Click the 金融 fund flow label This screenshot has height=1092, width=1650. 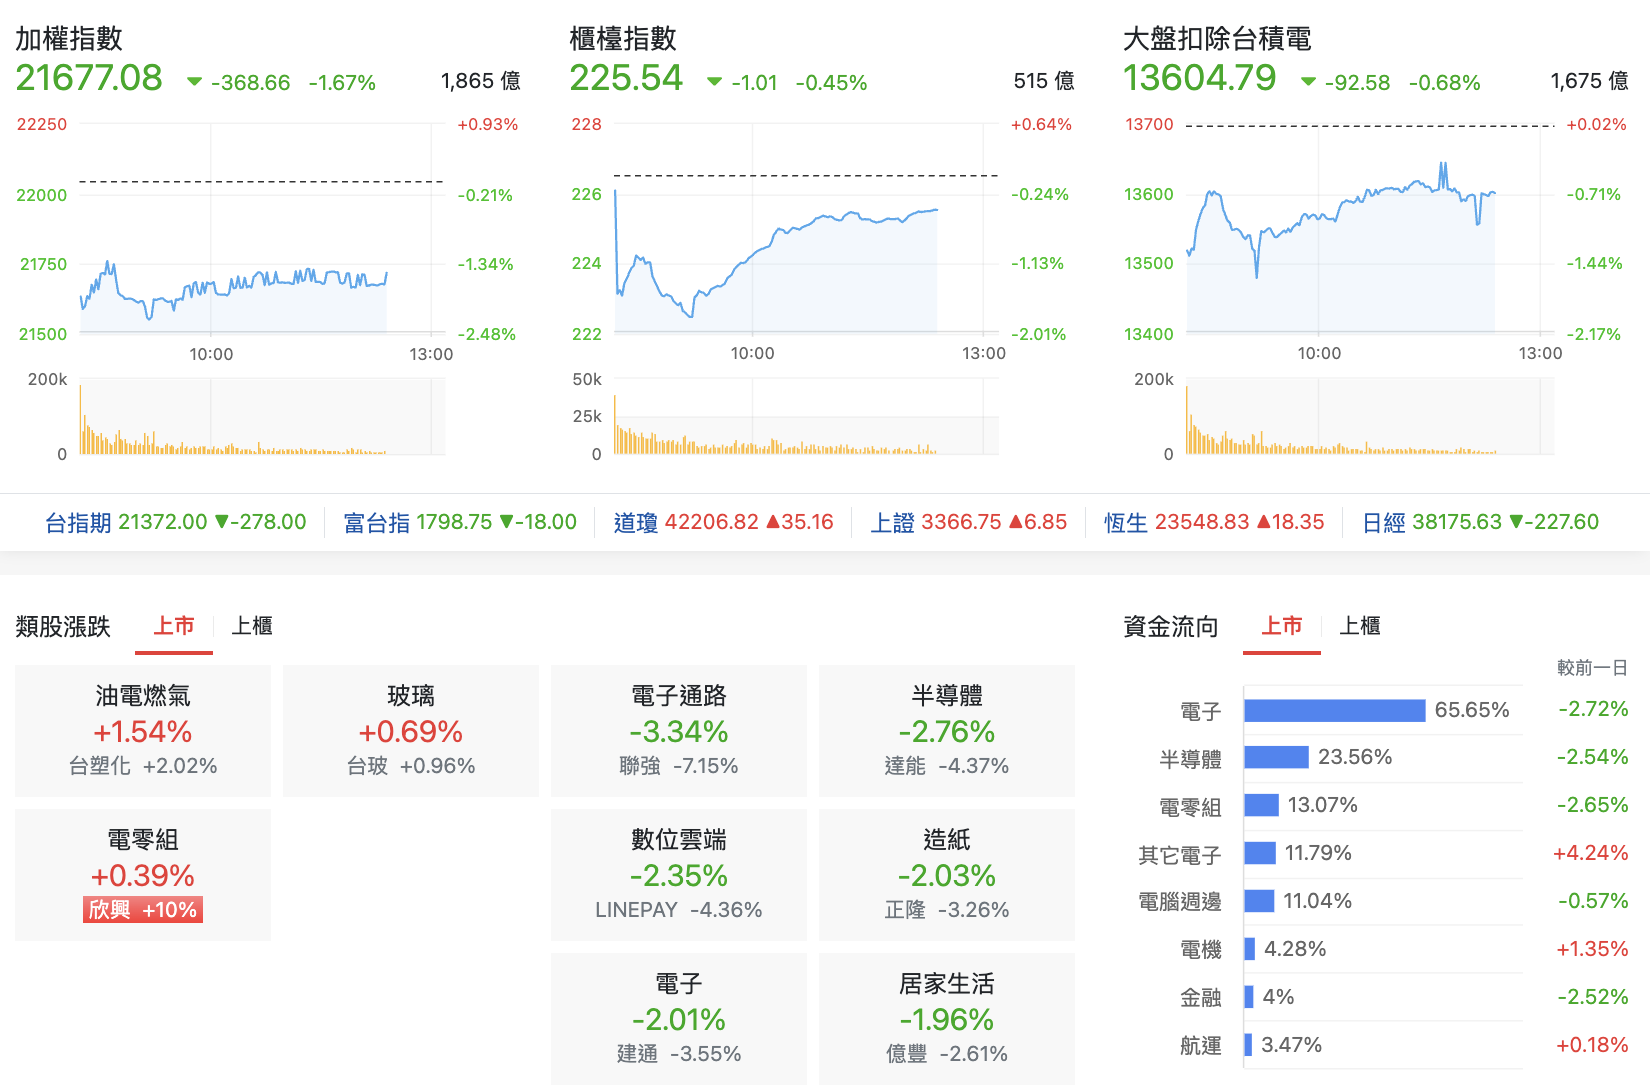click(x=1201, y=998)
